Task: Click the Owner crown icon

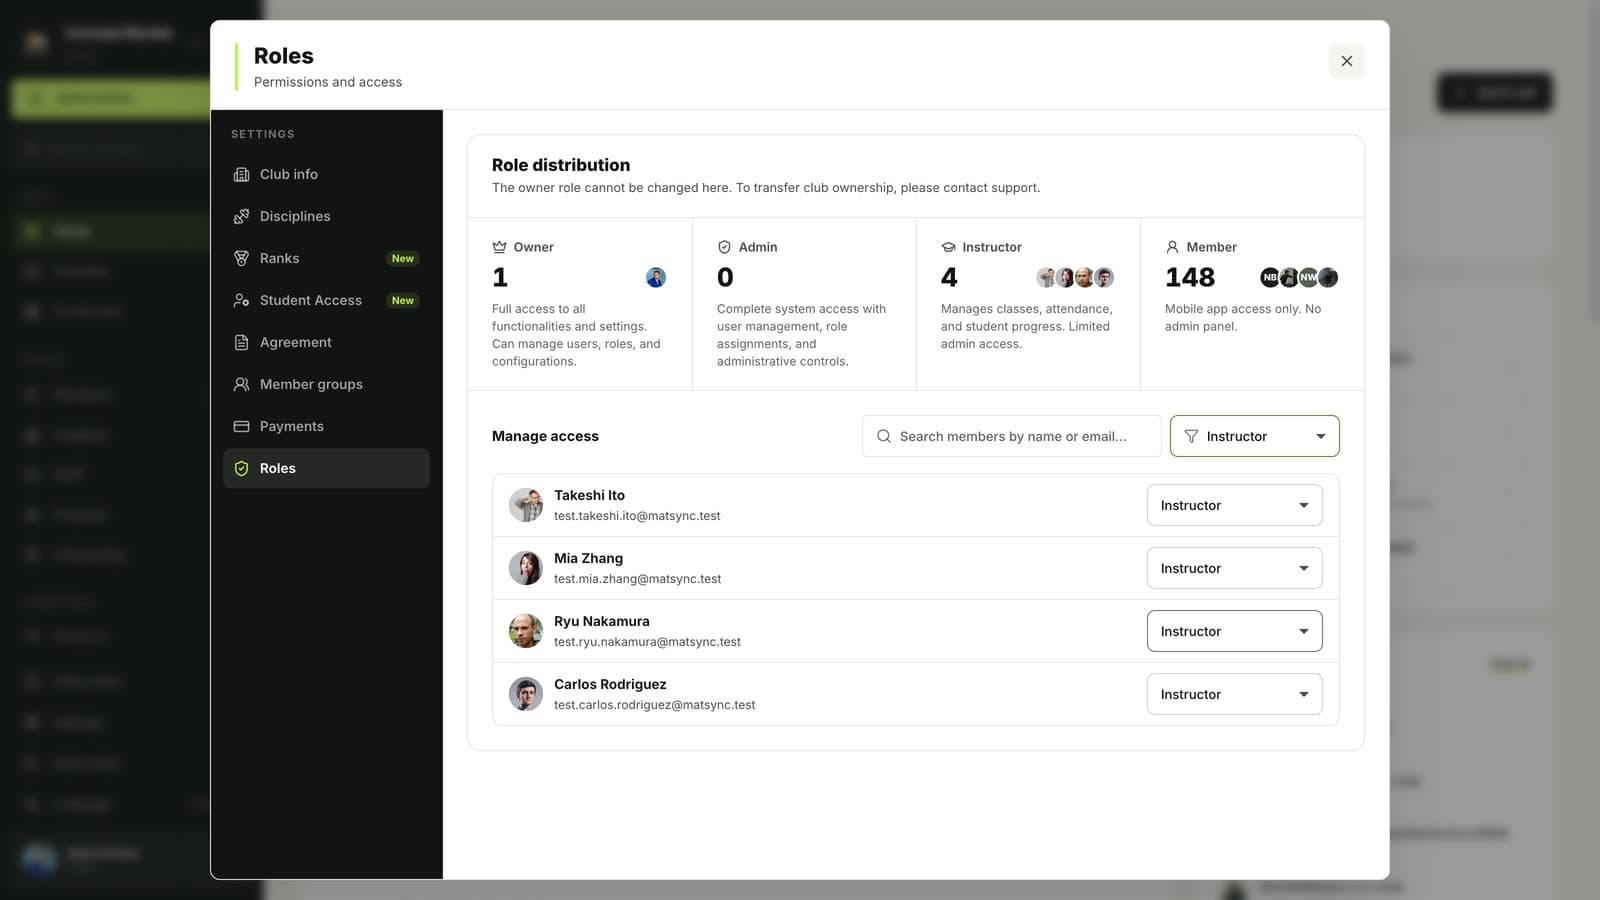Action: coord(499,247)
